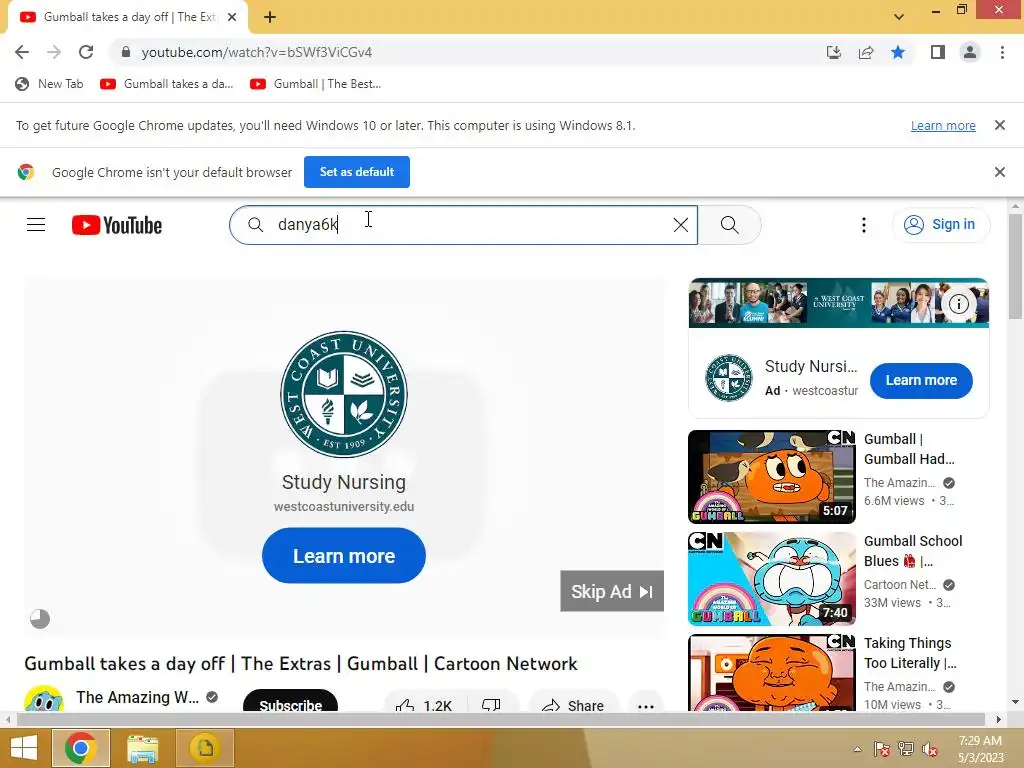Screen dimensions: 1024x768
Task: Click the install app icon in address bar
Action: click(x=834, y=52)
